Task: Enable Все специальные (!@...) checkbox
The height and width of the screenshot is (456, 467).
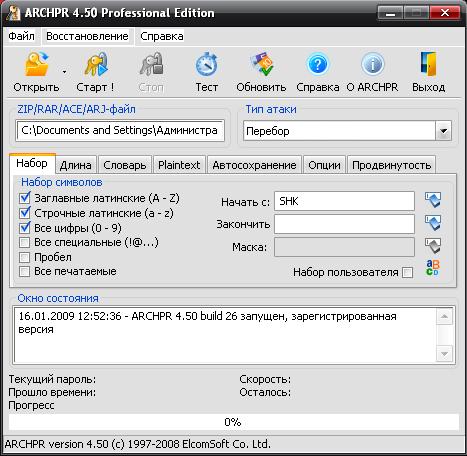Action: pyautogui.click(x=25, y=242)
